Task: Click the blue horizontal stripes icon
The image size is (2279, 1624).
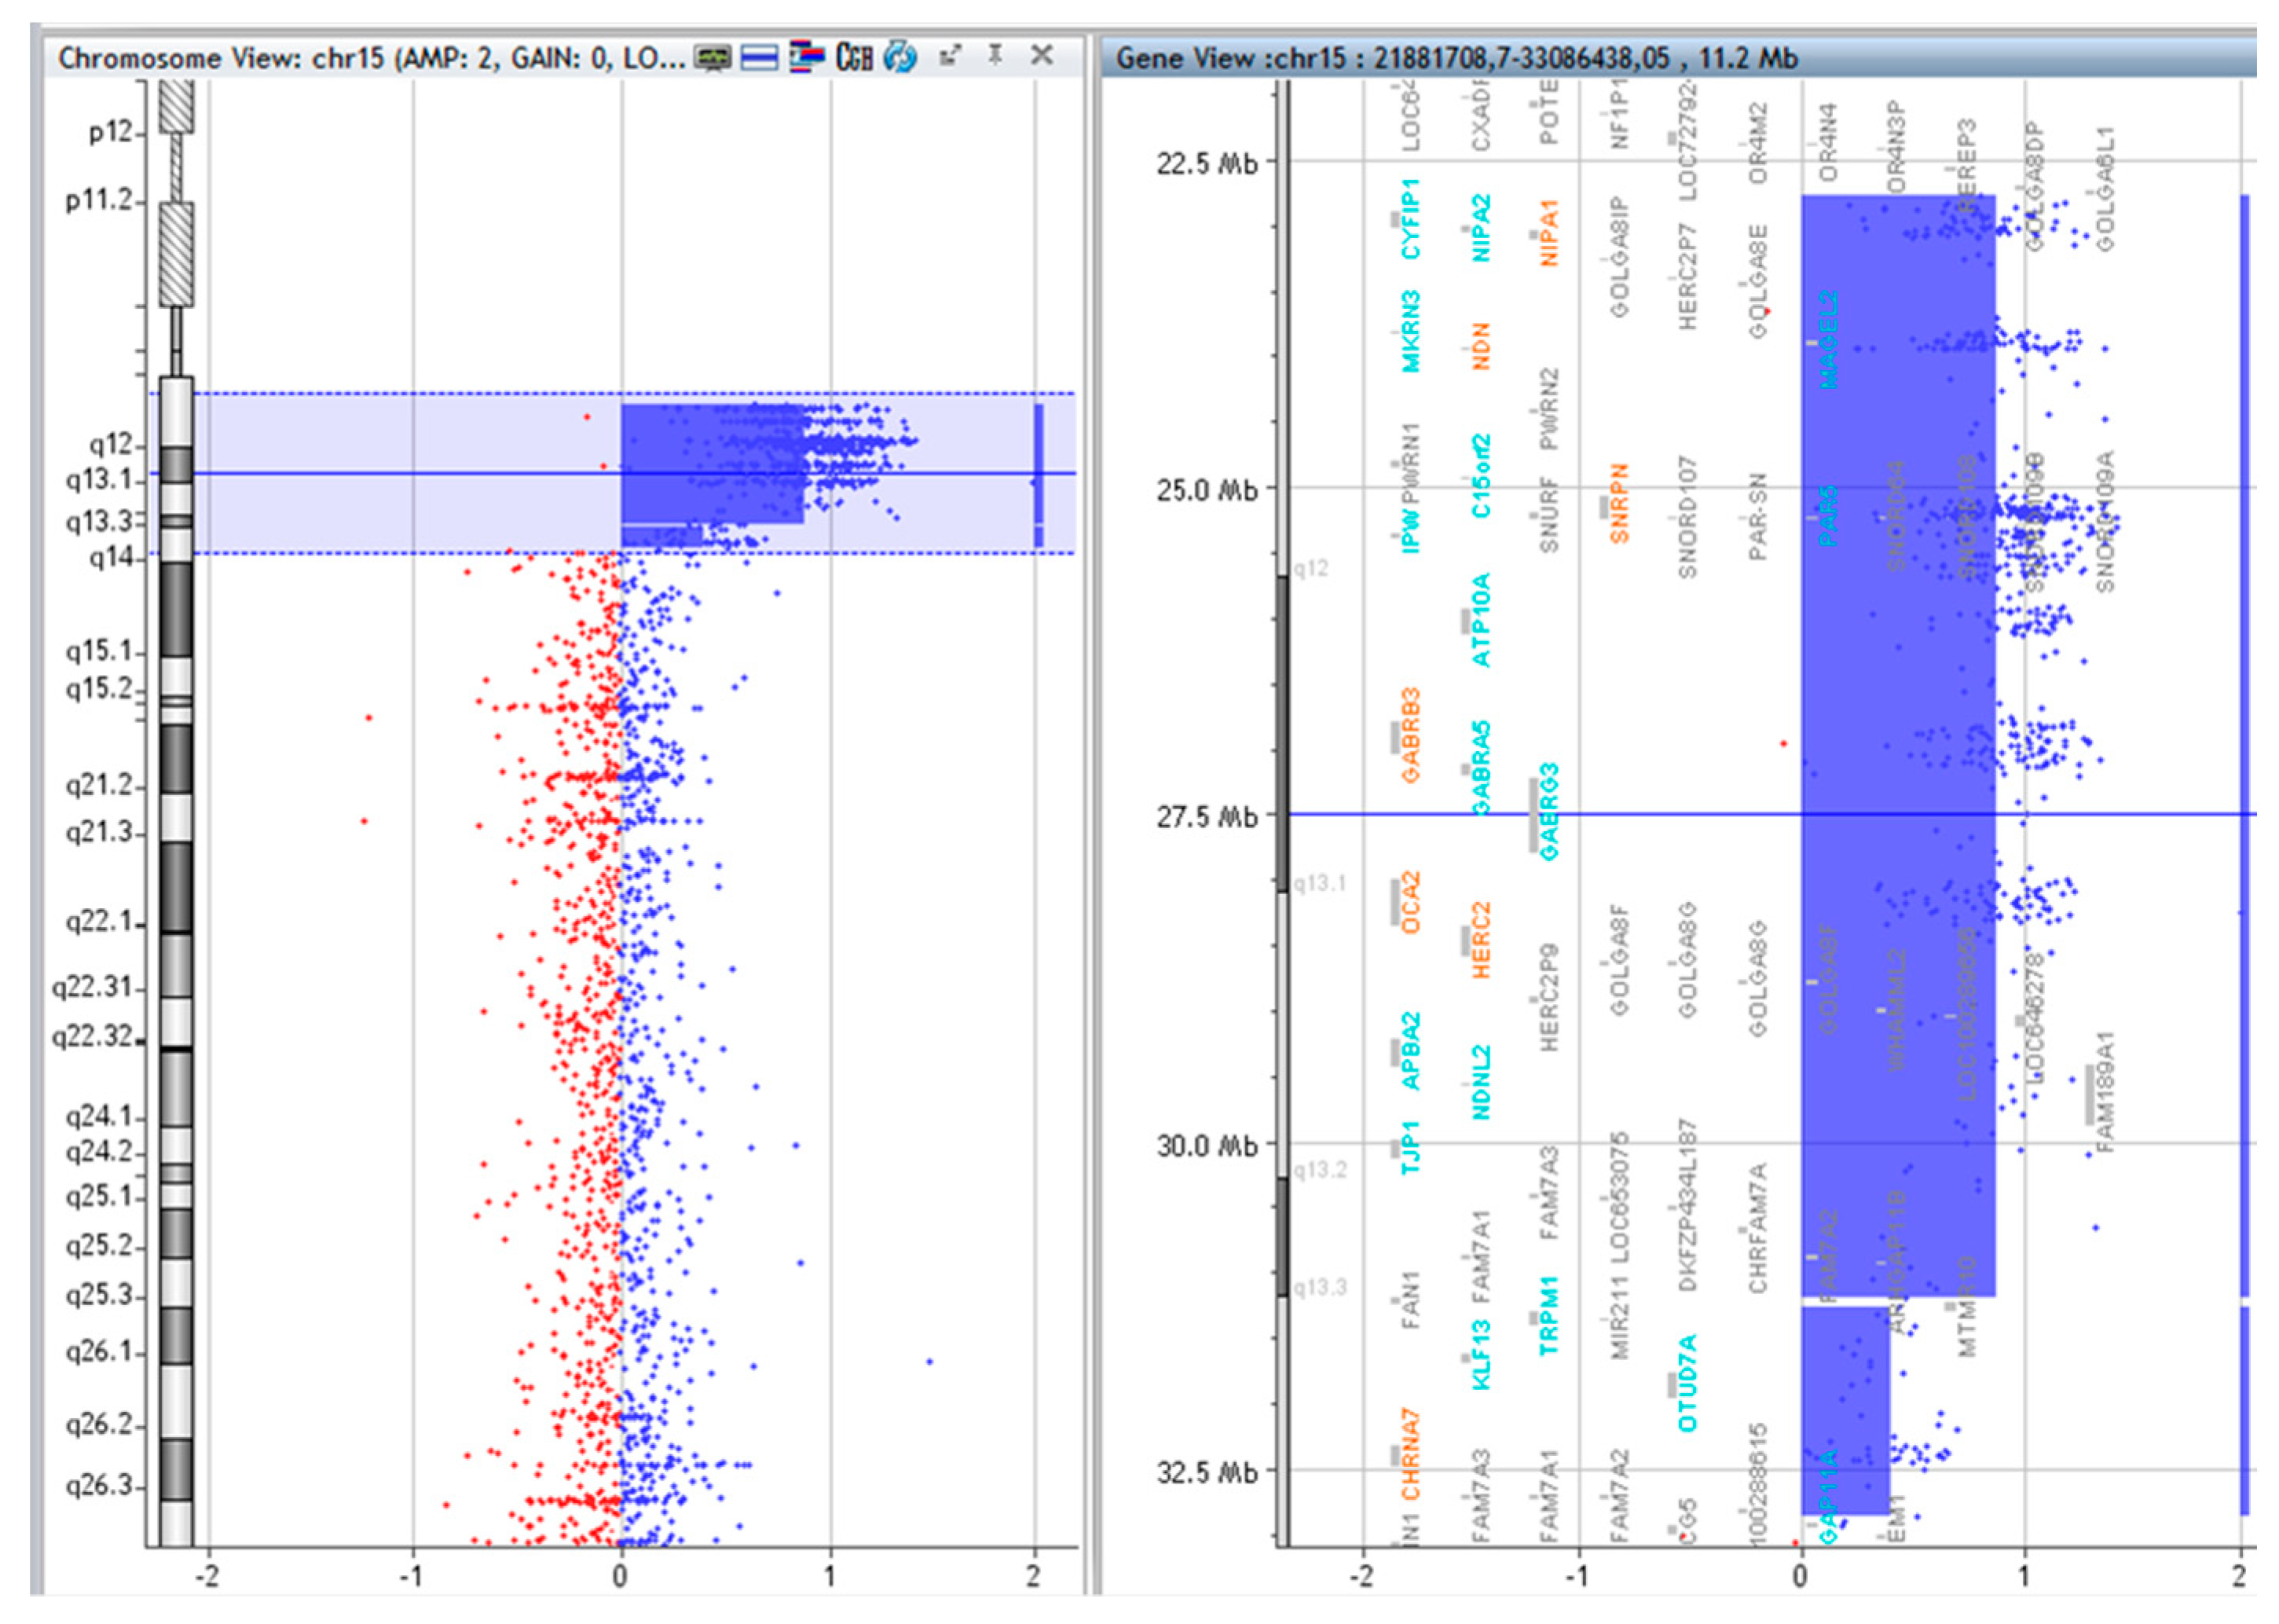Action: click(x=759, y=58)
